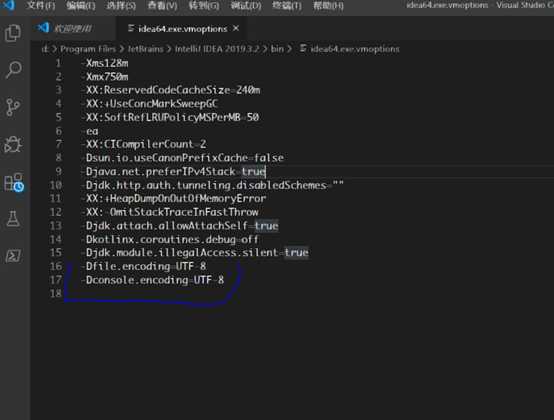Click line number 9 in the gutter
The image size is (554, 420).
pos(58,172)
